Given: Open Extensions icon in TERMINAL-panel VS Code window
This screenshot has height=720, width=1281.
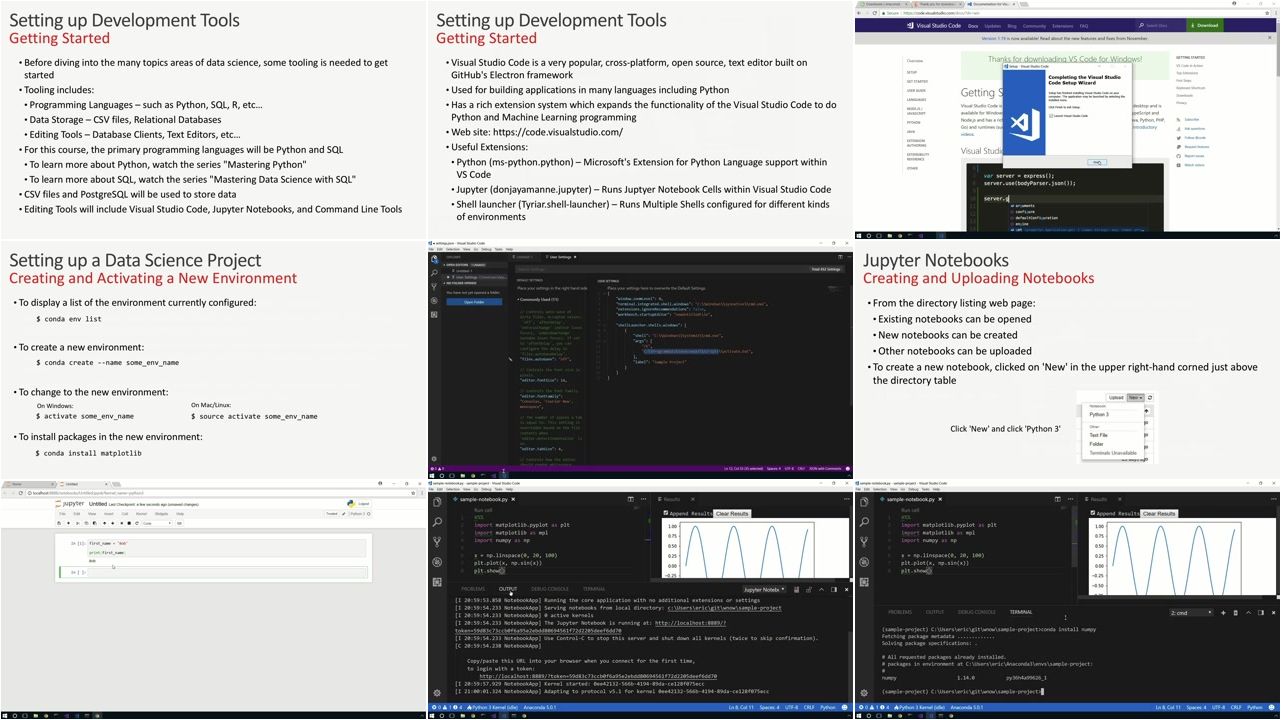Looking at the screenshot, I should pos(864,581).
